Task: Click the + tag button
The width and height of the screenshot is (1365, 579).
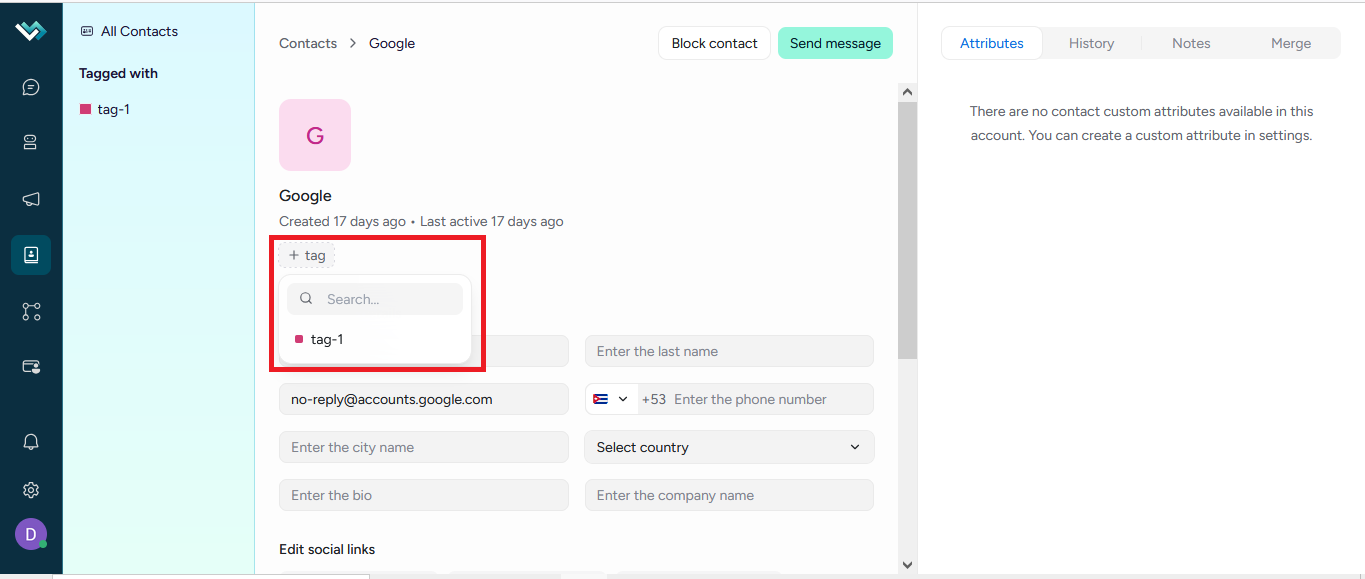Action: click(307, 255)
